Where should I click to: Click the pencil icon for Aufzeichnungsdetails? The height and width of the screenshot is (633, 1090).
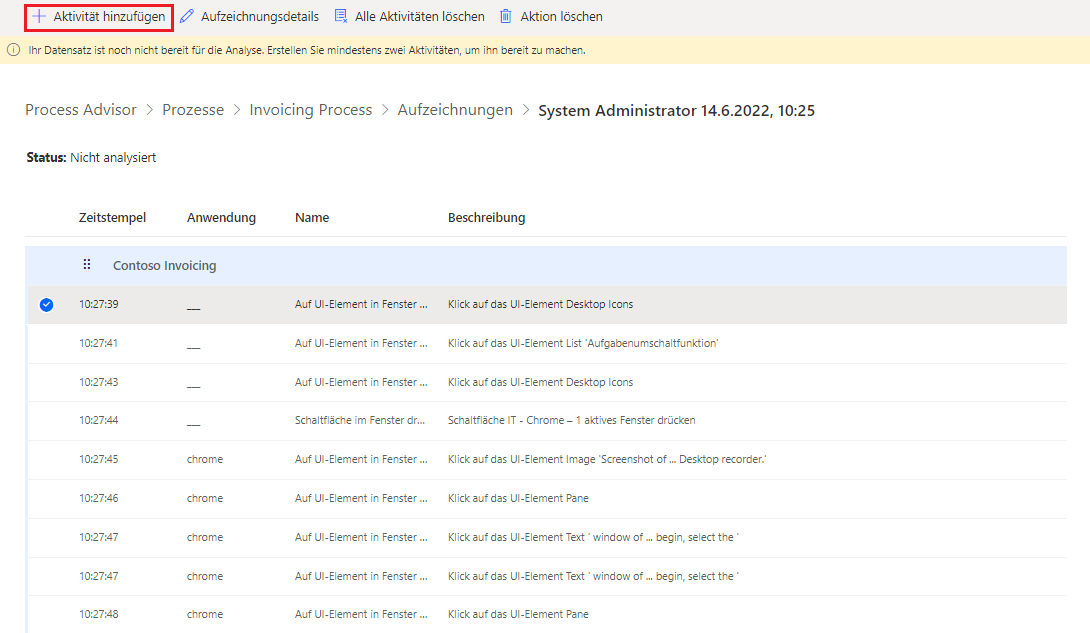[187, 17]
